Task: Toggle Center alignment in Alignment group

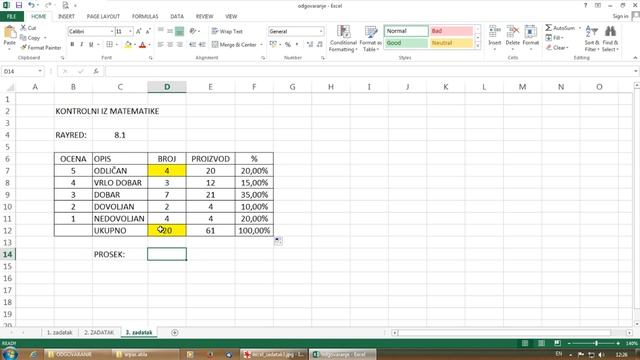Action: pos(170,44)
